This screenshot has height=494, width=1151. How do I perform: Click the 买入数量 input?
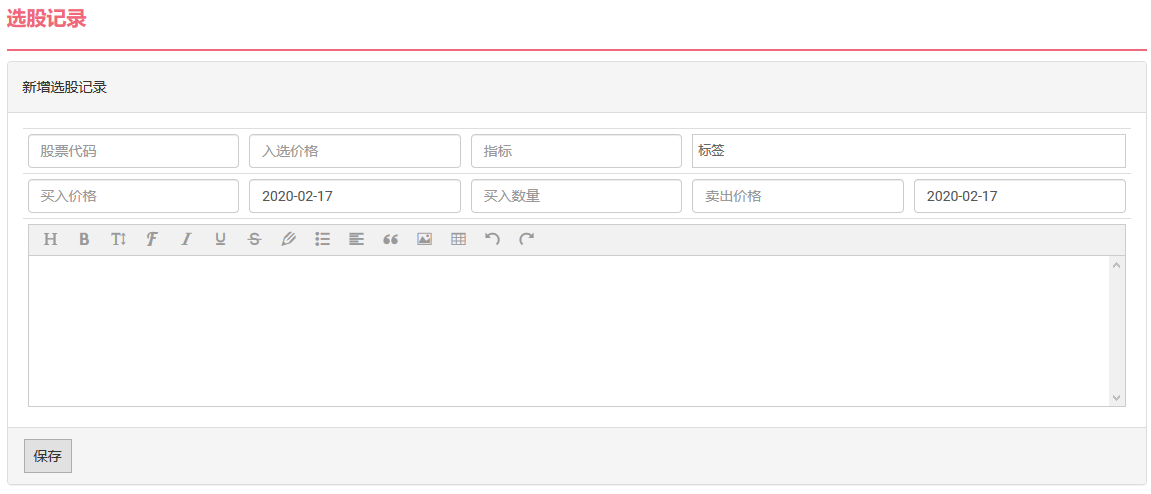(576, 196)
